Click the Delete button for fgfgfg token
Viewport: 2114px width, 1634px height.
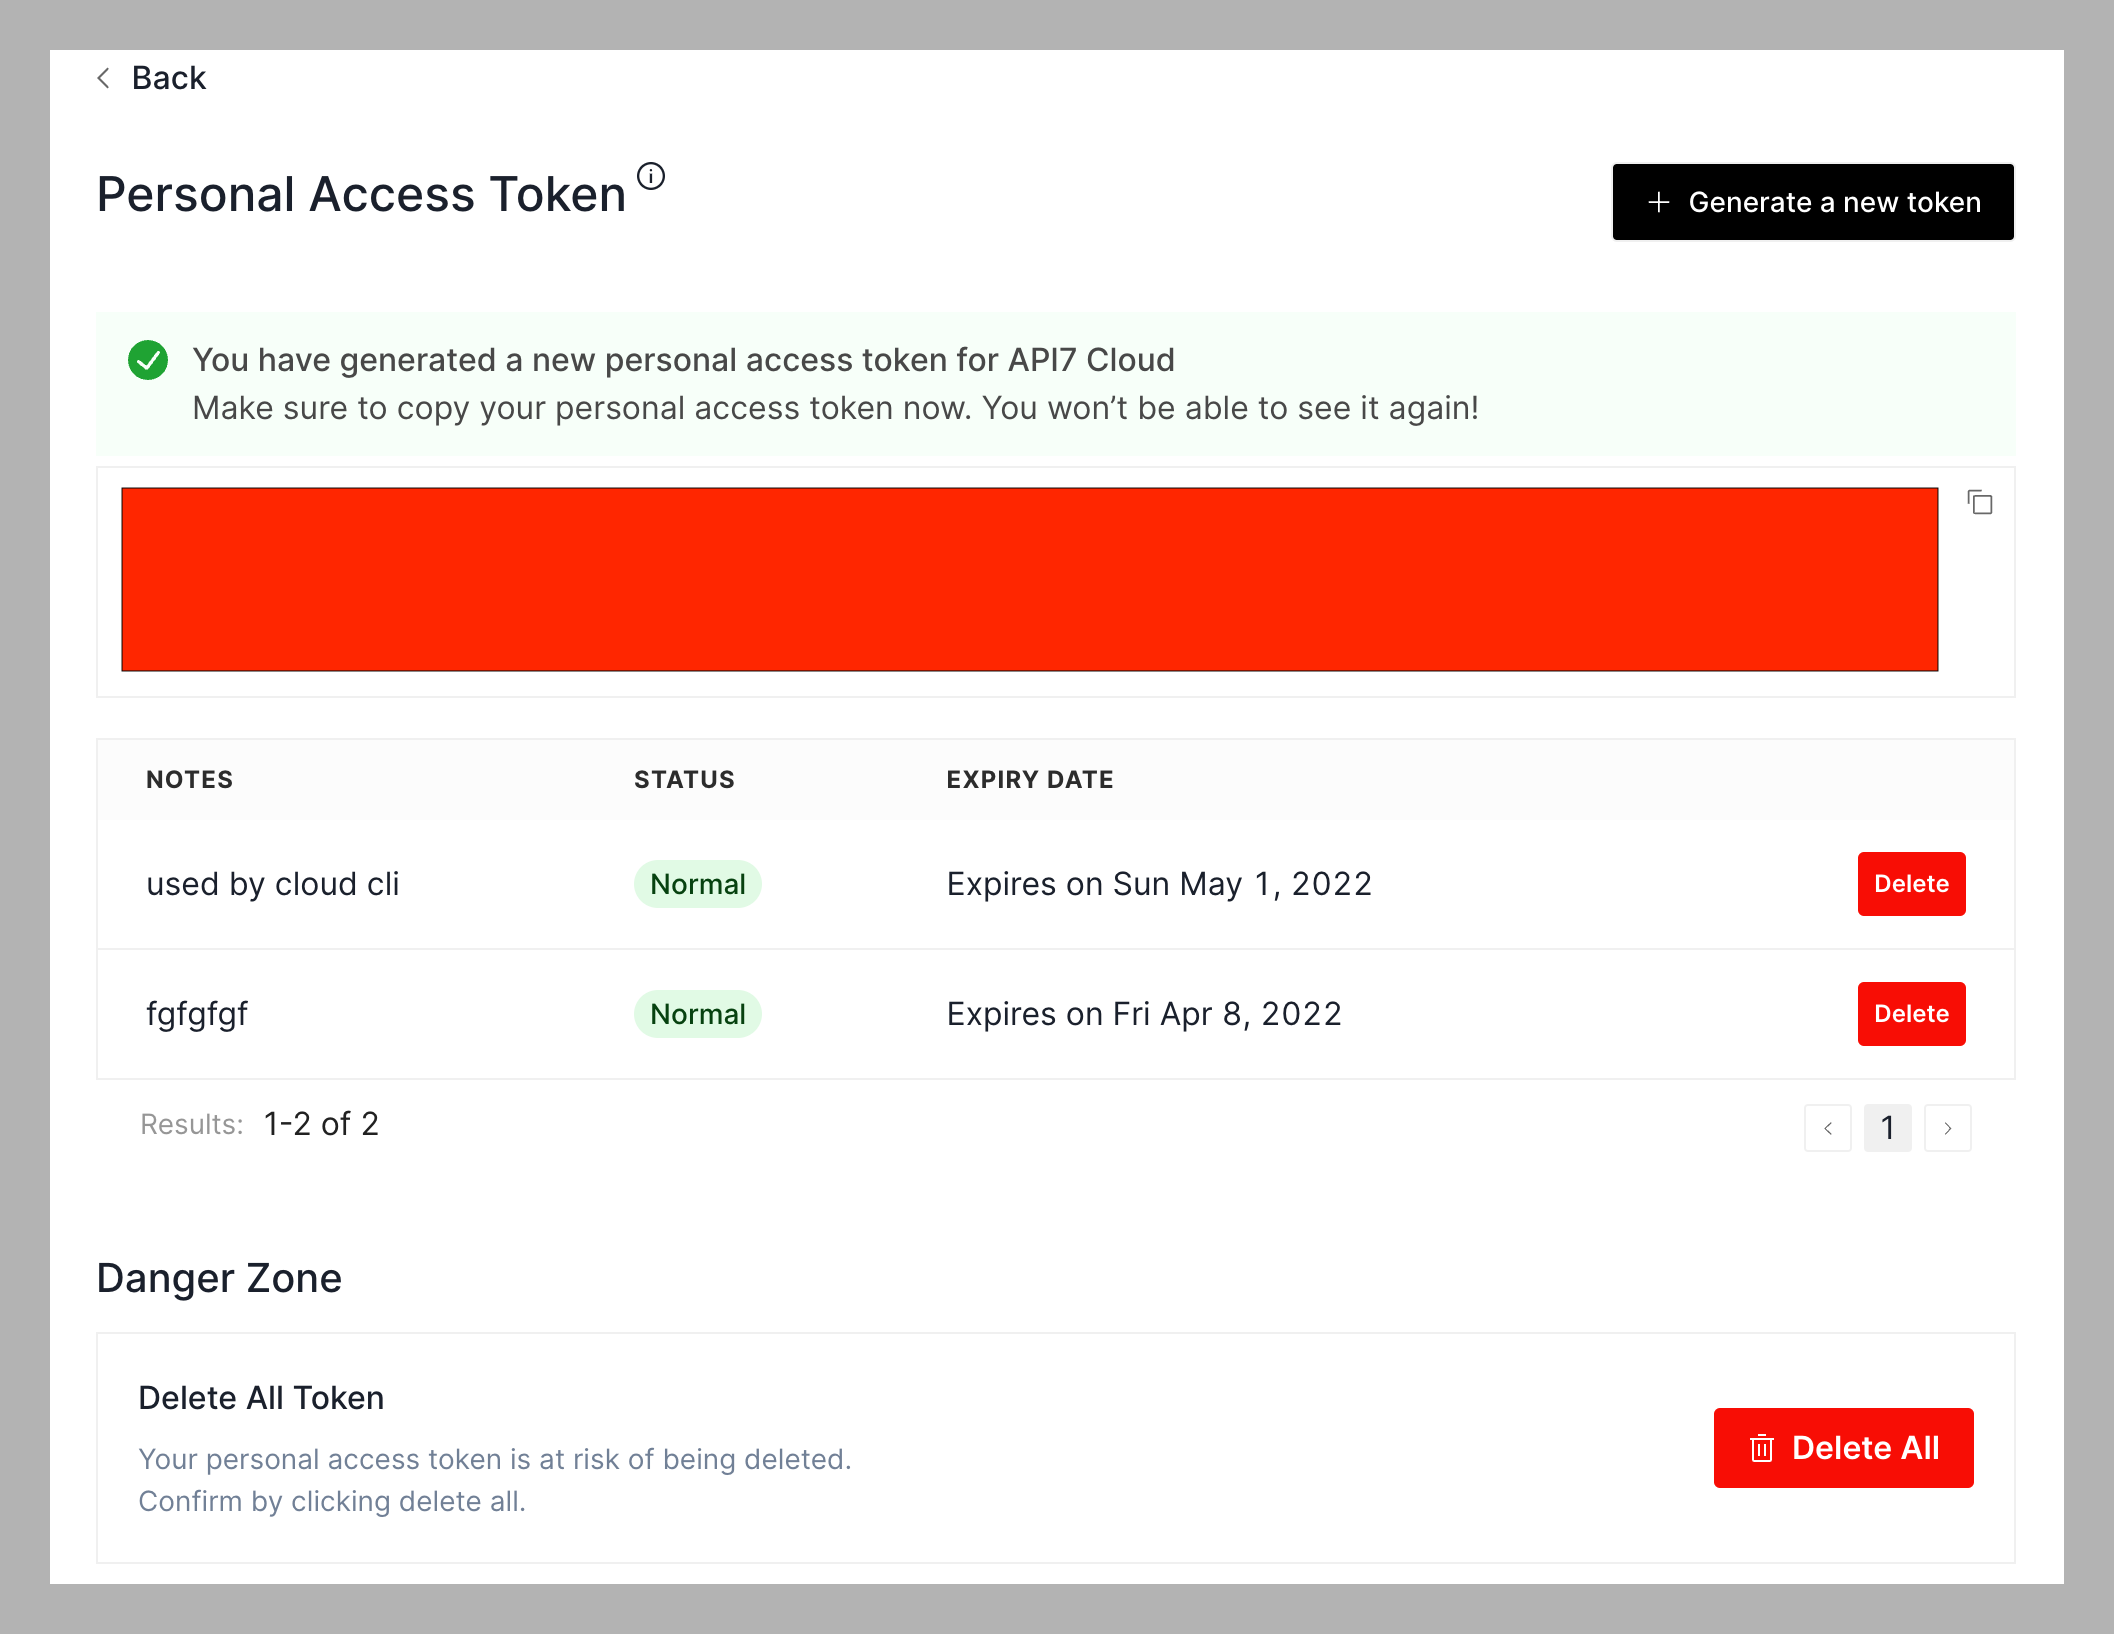coord(1910,1013)
